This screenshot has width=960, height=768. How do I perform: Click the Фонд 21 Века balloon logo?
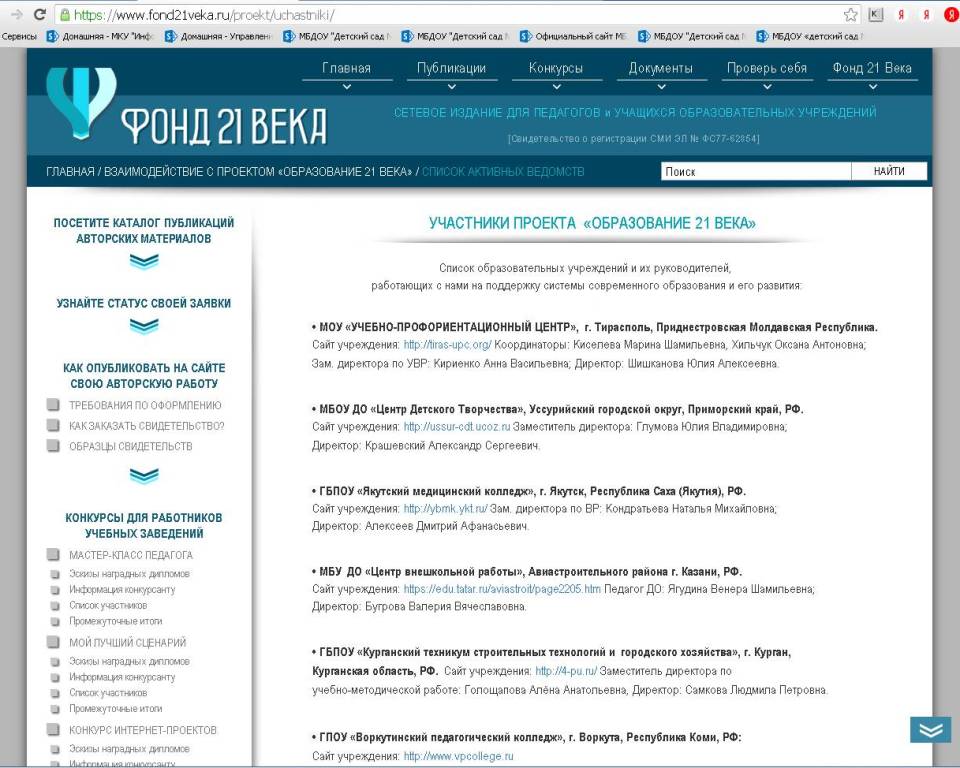pos(81,102)
